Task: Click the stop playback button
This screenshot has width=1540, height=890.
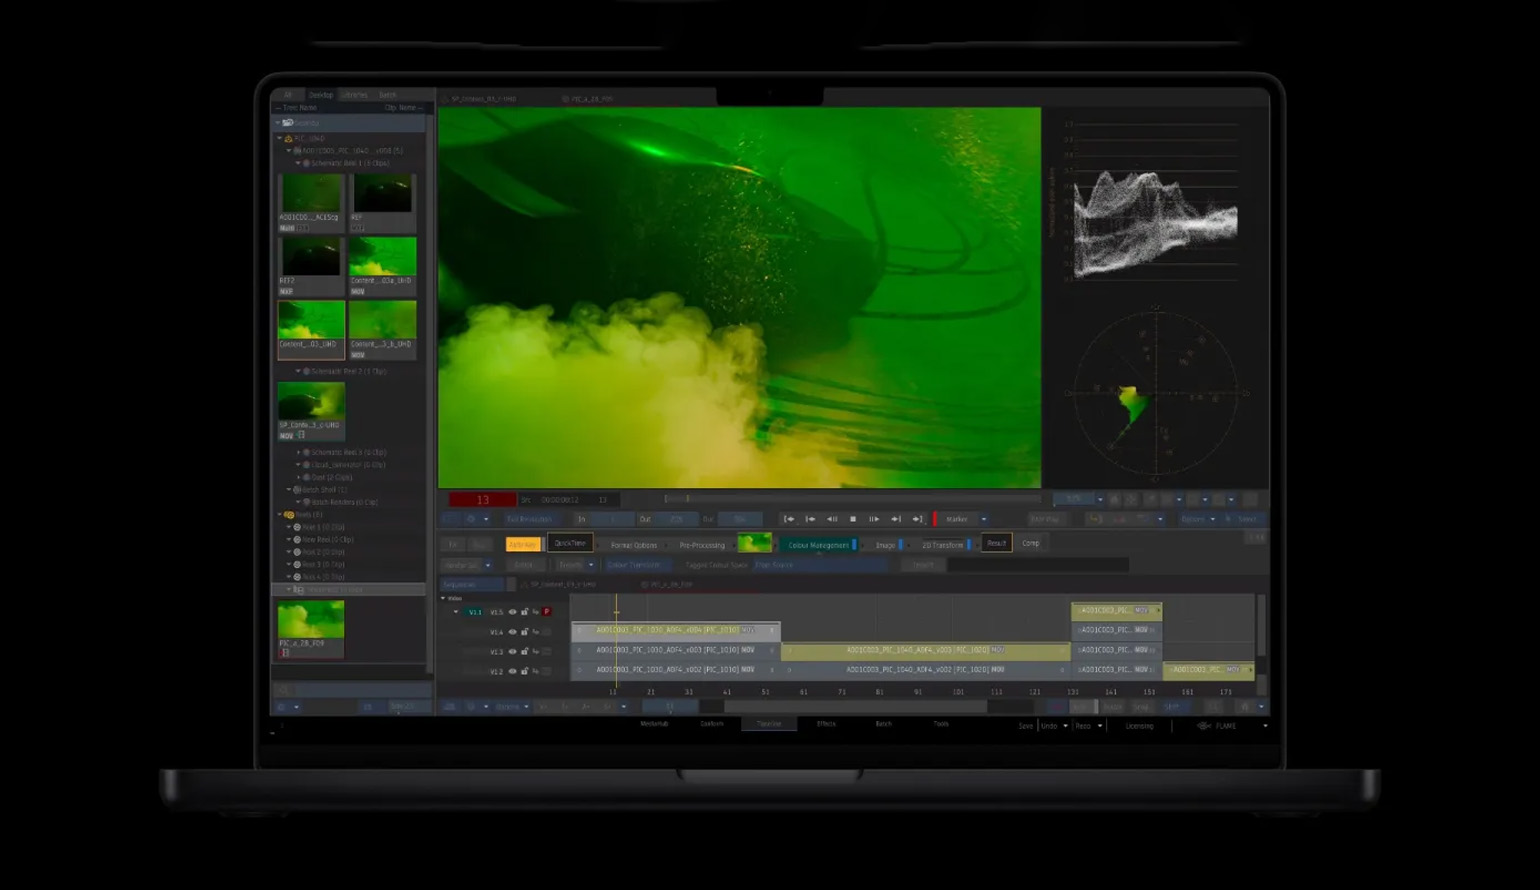Action: click(x=853, y=519)
